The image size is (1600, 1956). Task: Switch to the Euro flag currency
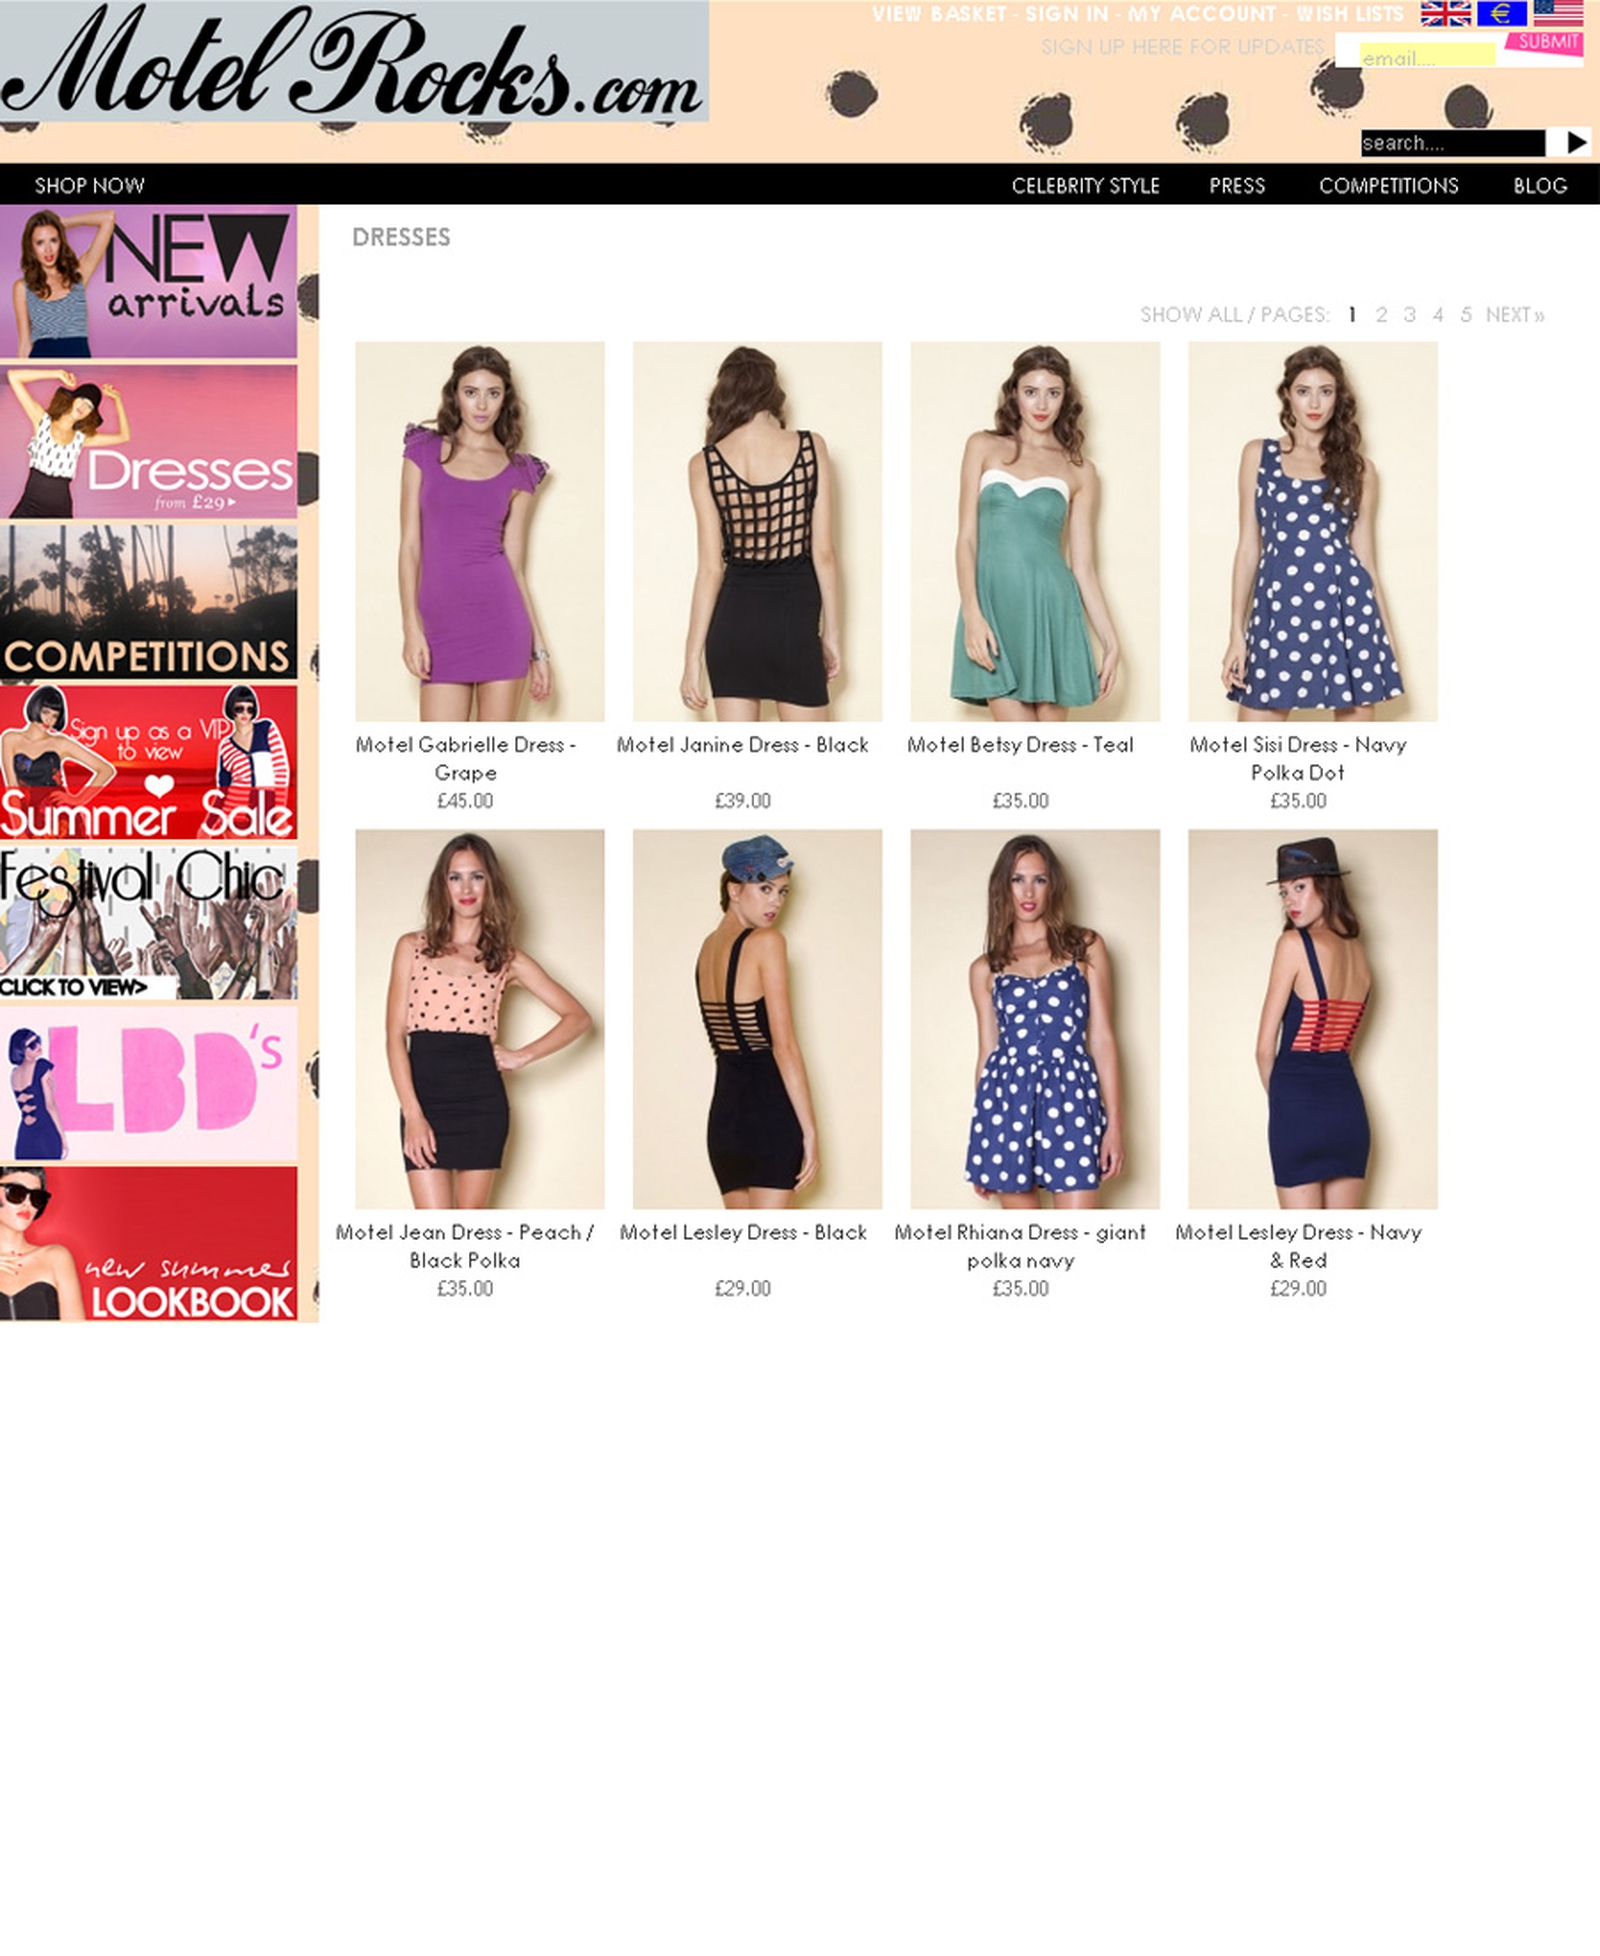click(x=1501, y=13)
